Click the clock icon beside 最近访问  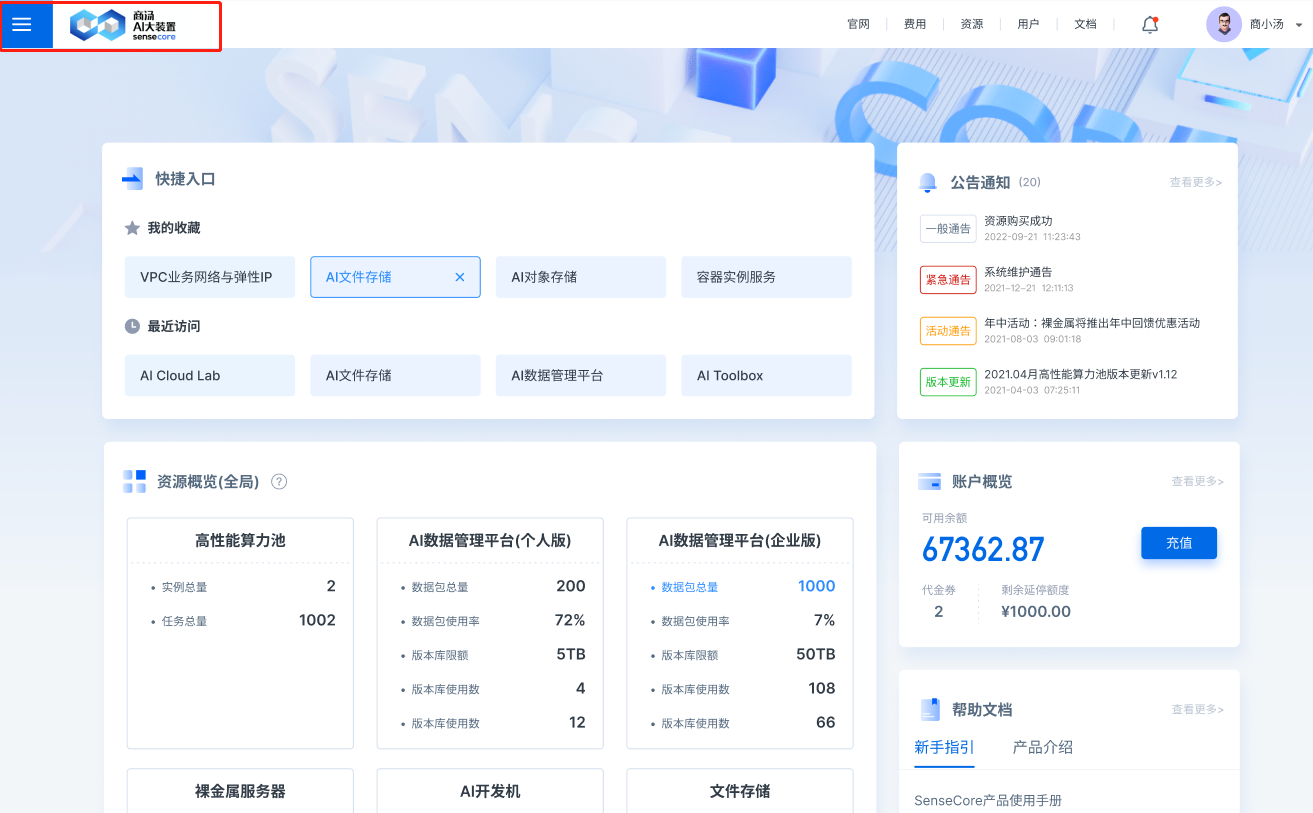(x=132, y=326)
